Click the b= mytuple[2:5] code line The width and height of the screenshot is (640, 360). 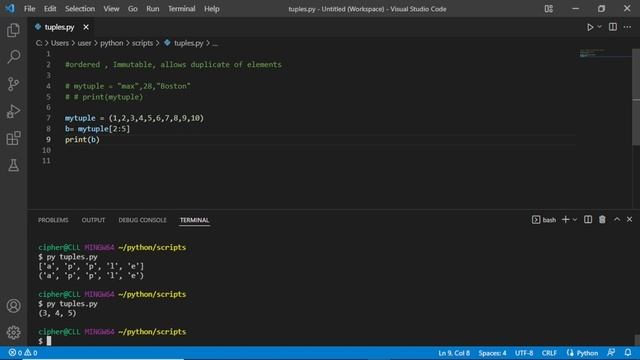[x=97, y=129]
